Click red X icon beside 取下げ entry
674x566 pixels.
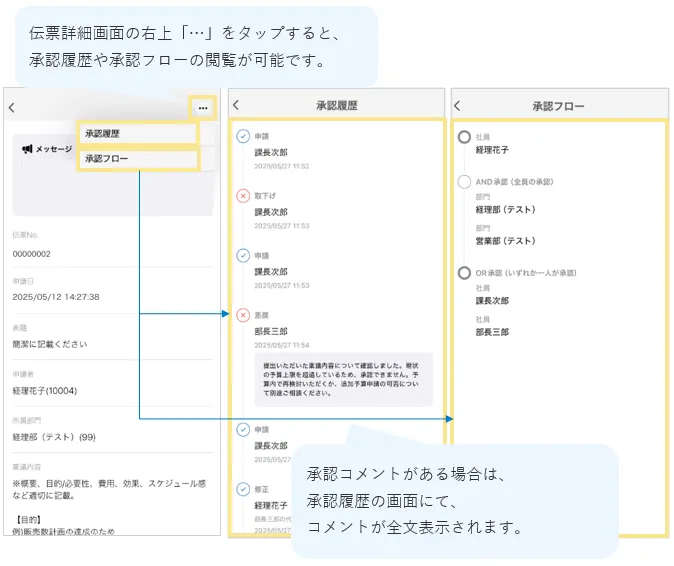(x=243, y=196)
